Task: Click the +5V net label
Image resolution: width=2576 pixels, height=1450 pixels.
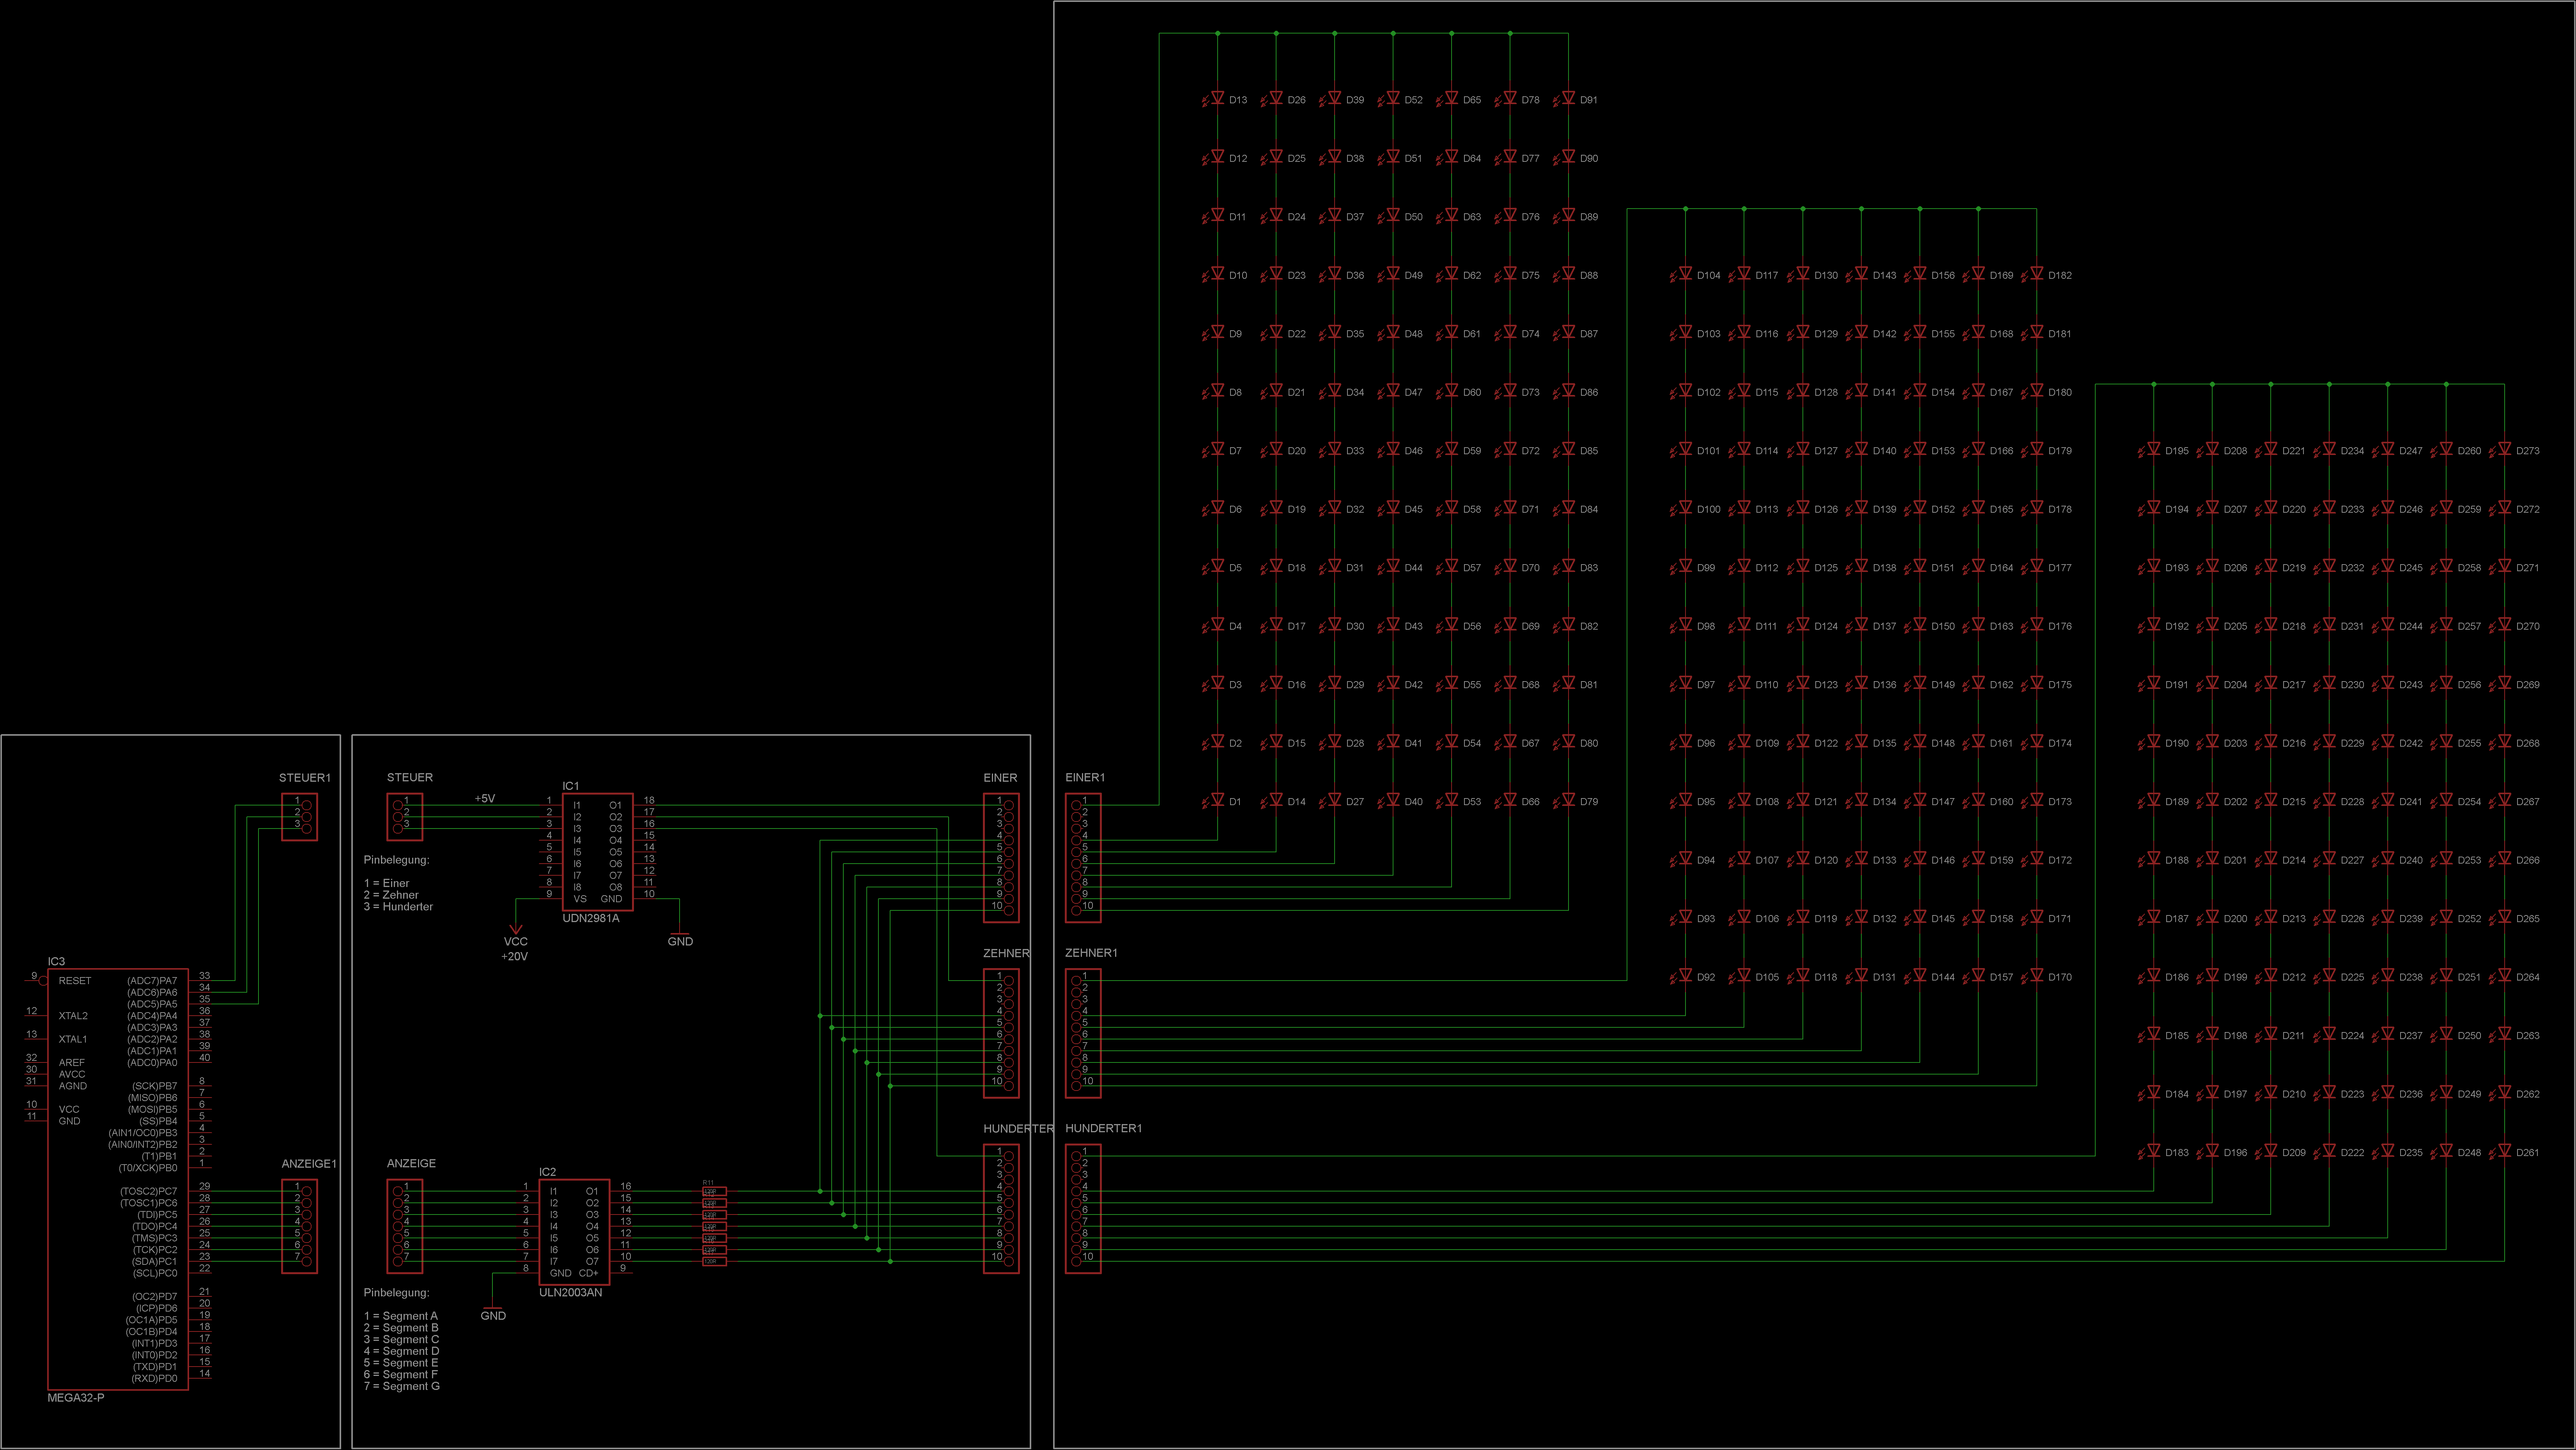Action: (485, 798)
